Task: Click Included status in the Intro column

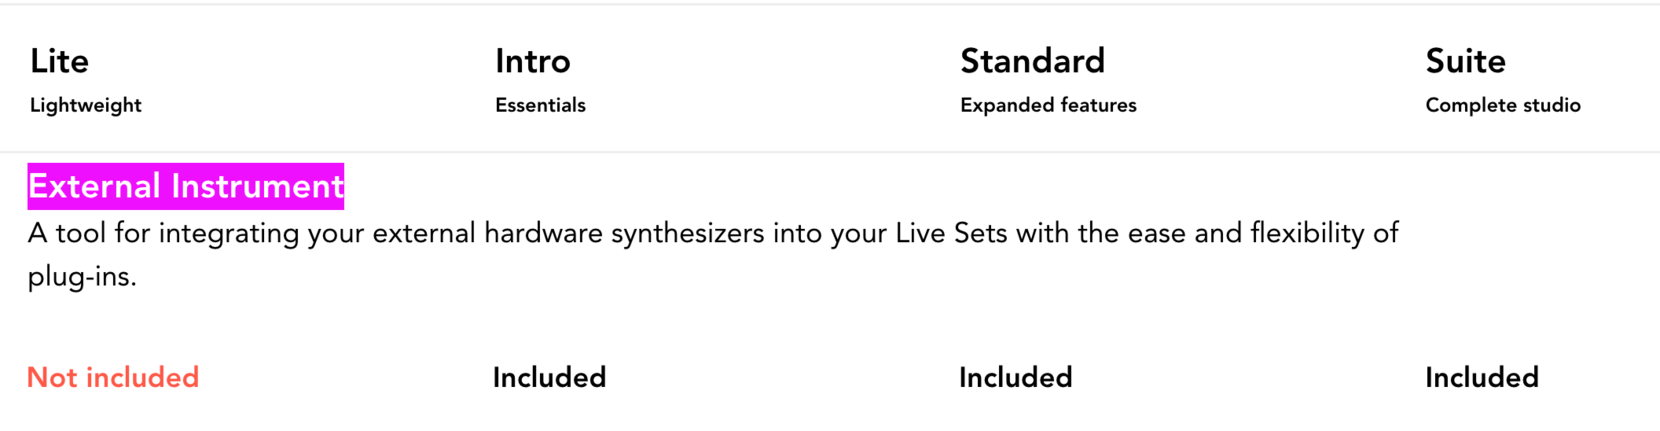Action: click(x=549, y=377)
